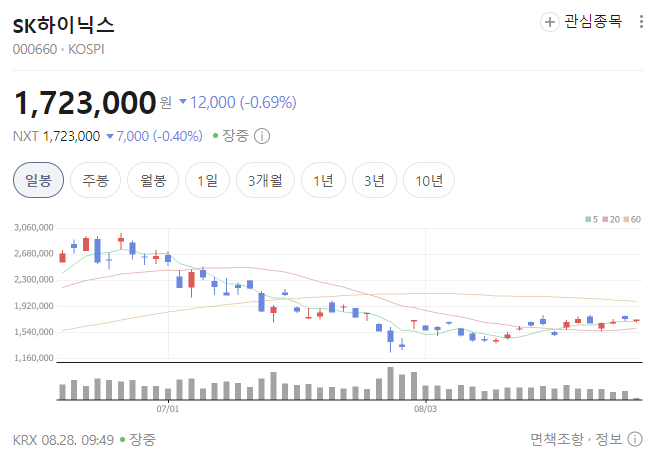The height and width of the screenshot is (458, 655).
Task: Click the change value 12,000 (-0.69%)
Action: (x=238, y=102)
